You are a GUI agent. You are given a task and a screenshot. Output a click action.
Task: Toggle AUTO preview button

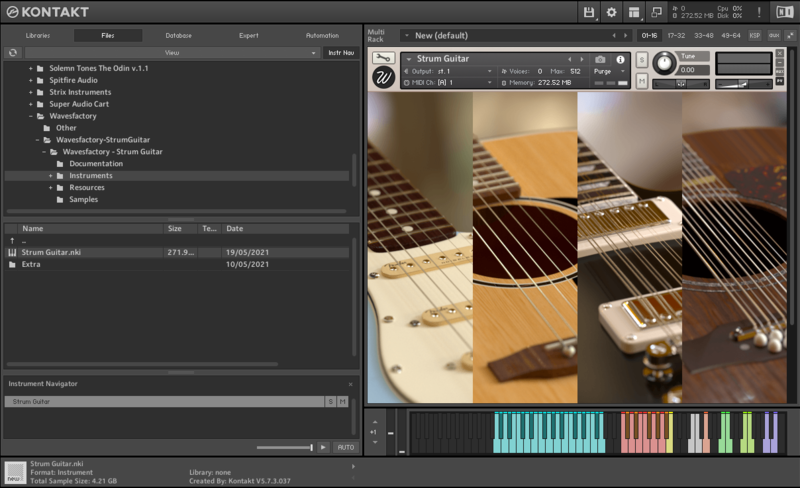(345, 447)
